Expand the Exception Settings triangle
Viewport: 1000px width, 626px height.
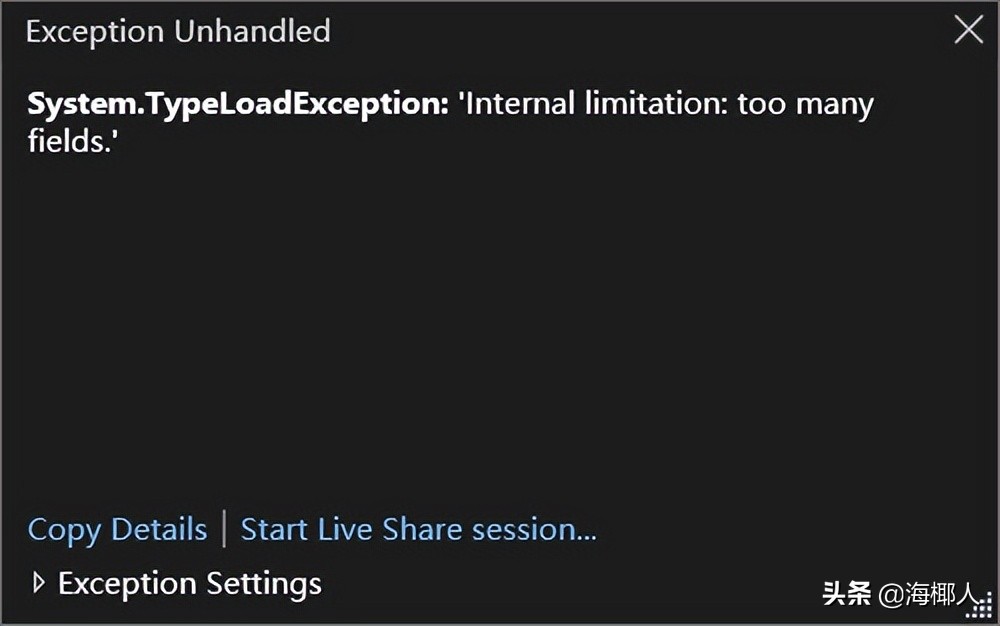tap(39, 582)
